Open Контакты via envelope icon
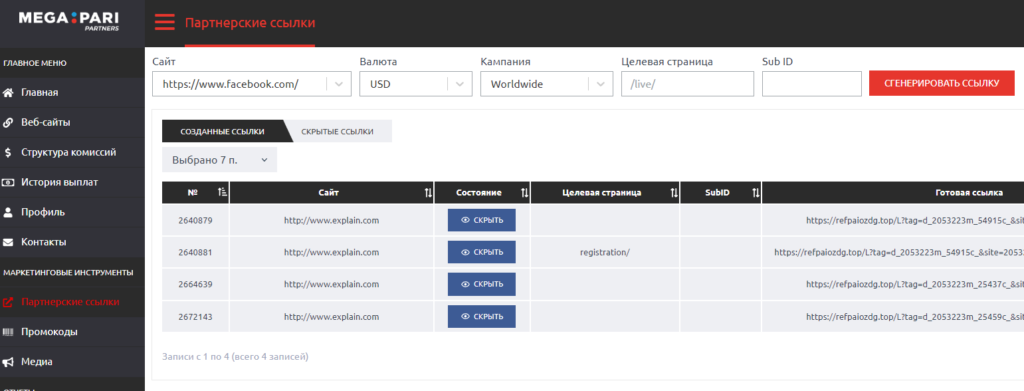 [x=8, y=242]
